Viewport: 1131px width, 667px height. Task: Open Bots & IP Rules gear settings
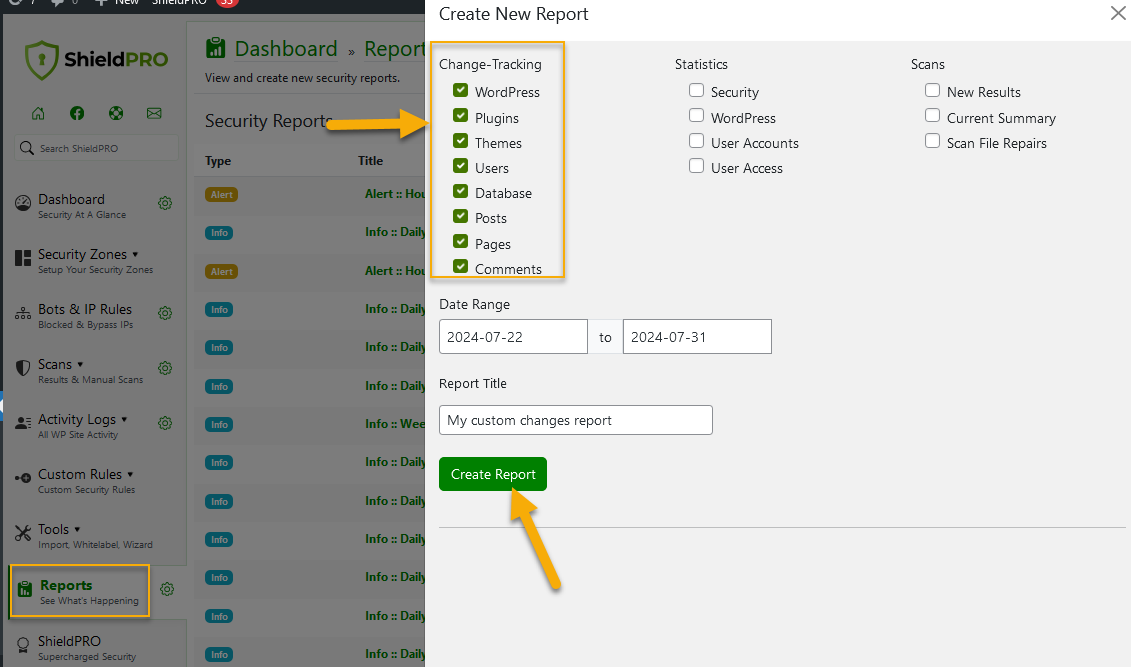[165, 313]
